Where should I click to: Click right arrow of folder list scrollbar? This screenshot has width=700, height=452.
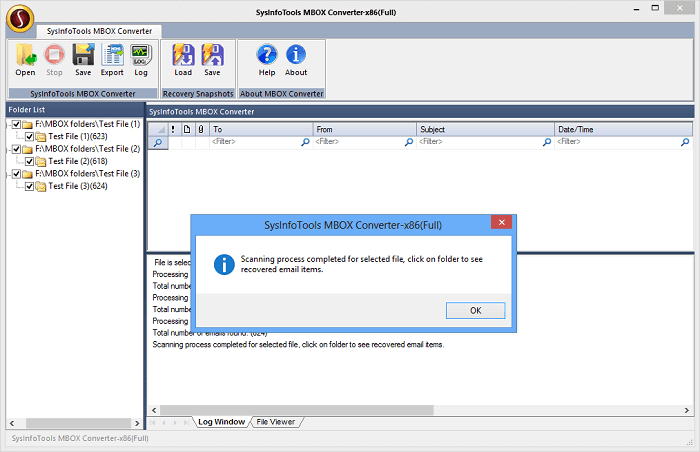(x=137, y=423)
